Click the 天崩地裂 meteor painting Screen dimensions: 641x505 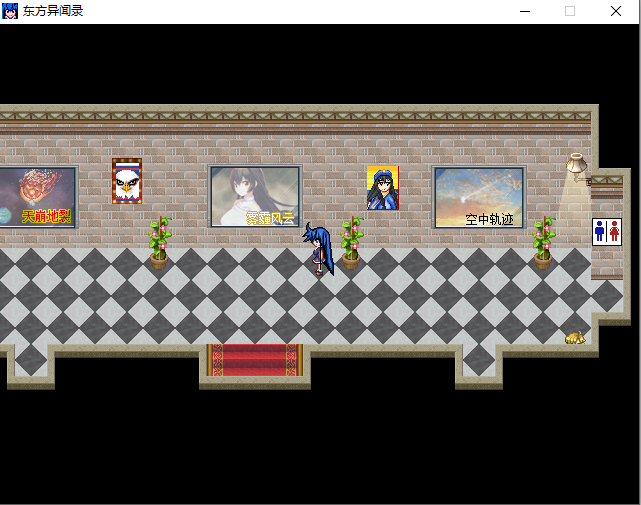[x=38, y=197]
